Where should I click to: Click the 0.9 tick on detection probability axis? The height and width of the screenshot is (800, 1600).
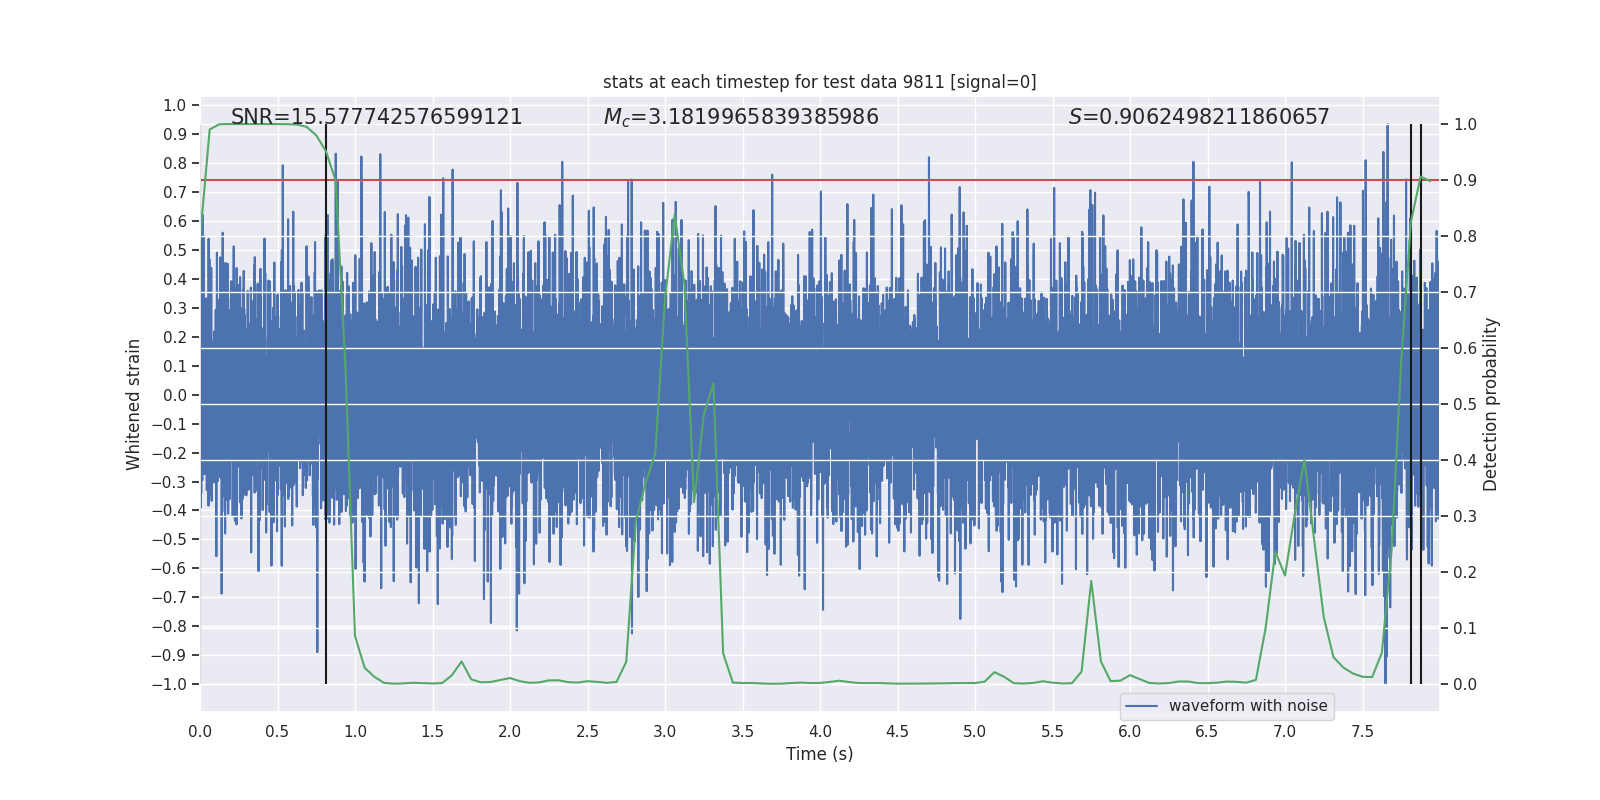[x=1465, y=180]
